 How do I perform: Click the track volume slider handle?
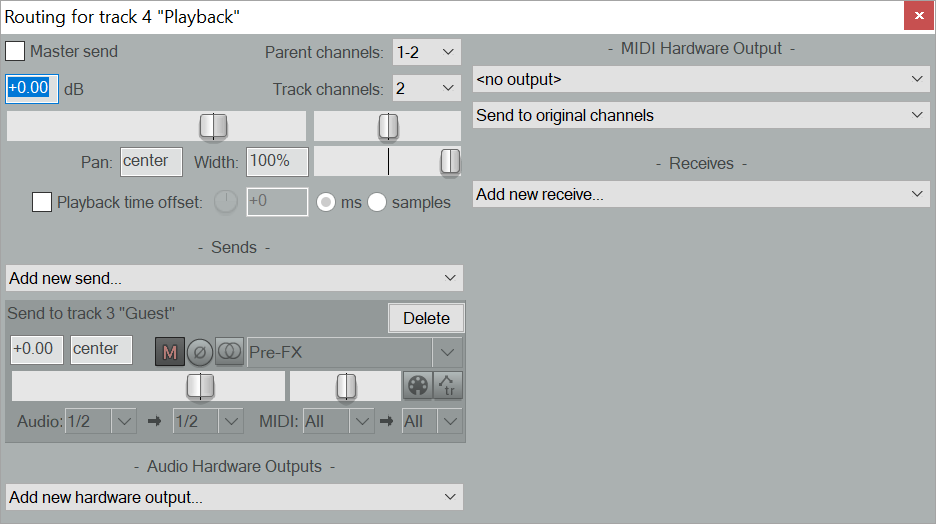click(213, 126)
